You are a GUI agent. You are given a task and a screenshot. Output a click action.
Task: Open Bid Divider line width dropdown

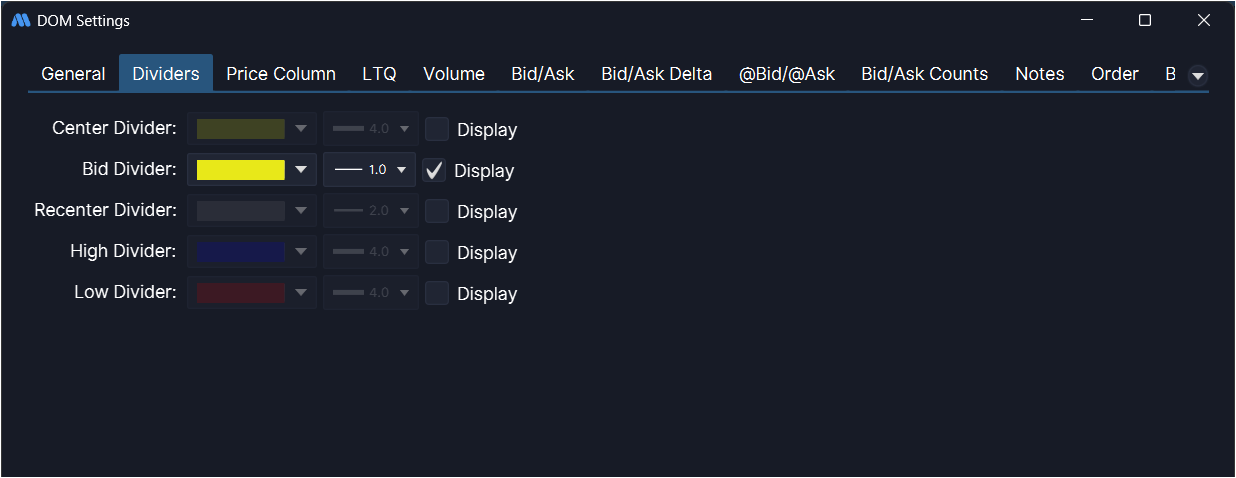coord(369,170)
